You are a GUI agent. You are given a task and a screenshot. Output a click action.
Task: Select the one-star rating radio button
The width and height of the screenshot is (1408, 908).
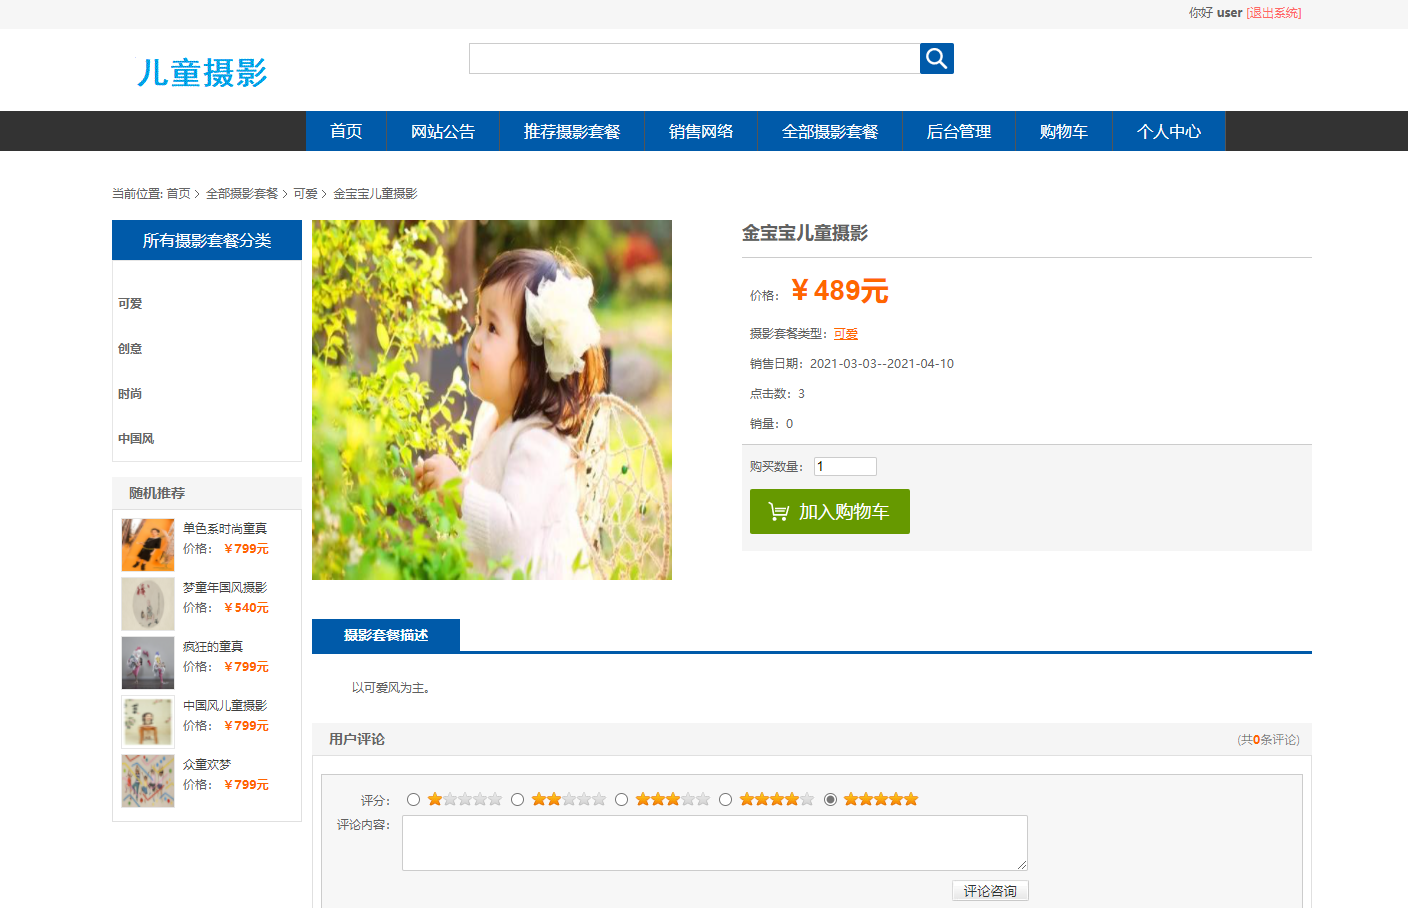(x=413, y=800)
